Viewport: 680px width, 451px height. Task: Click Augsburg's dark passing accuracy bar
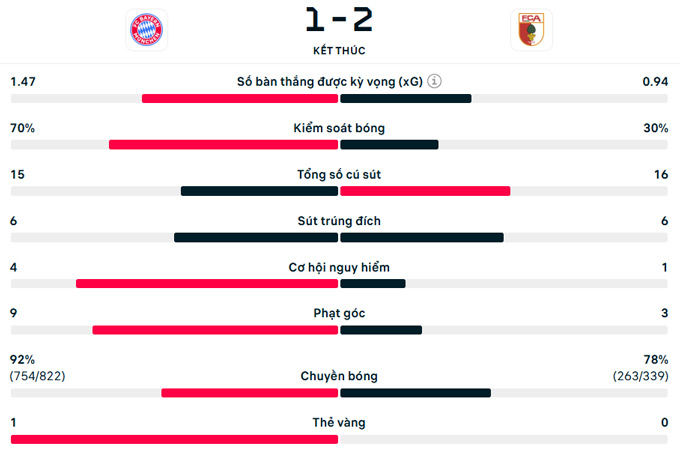pos(415,393)
